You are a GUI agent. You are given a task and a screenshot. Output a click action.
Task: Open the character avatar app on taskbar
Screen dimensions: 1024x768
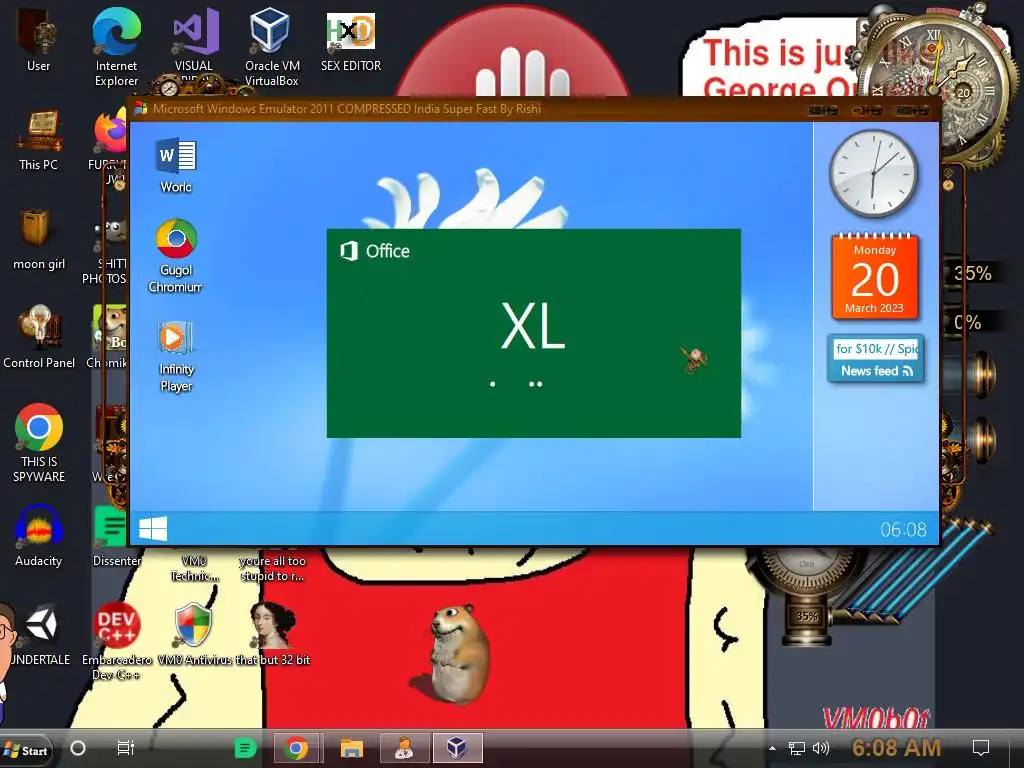(404, 748)
